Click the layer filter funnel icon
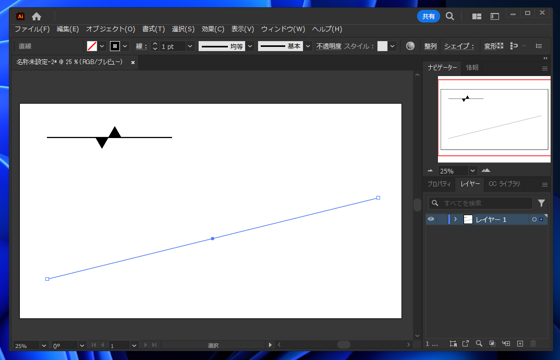The height and width of the screenshot is (360, 560). (541, 203)
